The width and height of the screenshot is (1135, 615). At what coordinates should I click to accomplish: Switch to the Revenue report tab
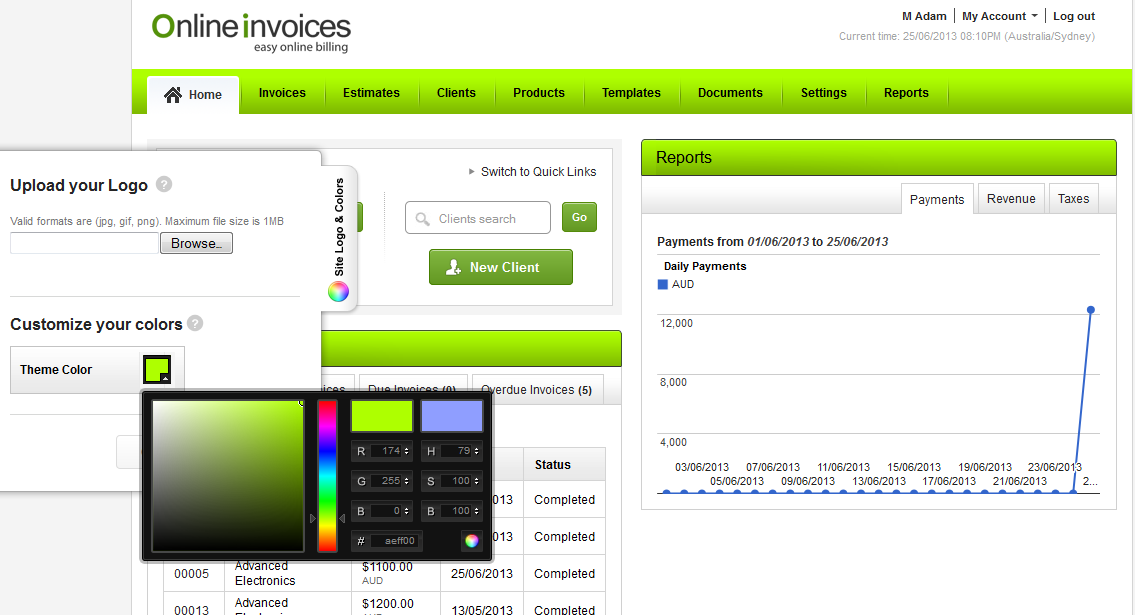click(x=1011, y=199)
